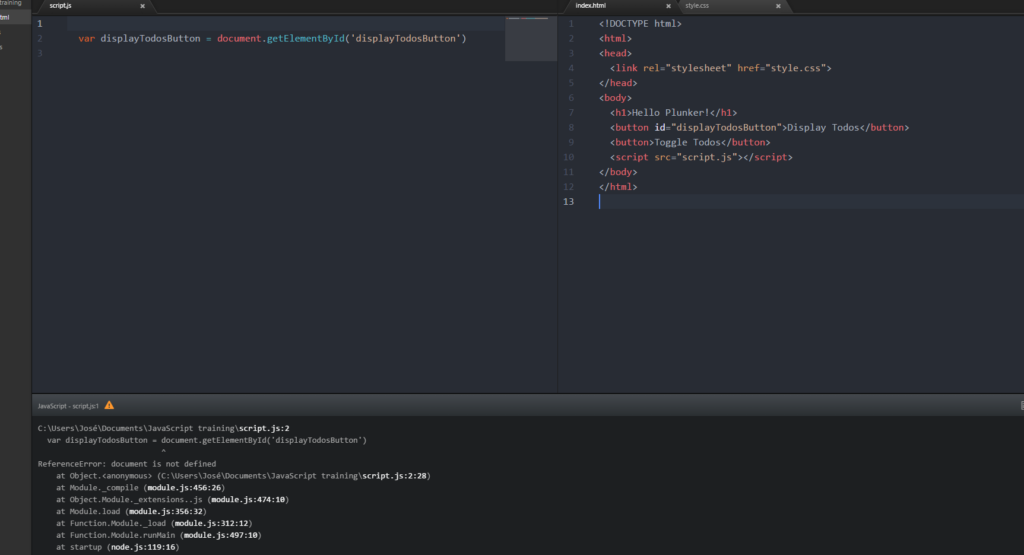Click the warning triangle icon in output panel
Screen dimensions: 1024x555
(x=109, y=405)
